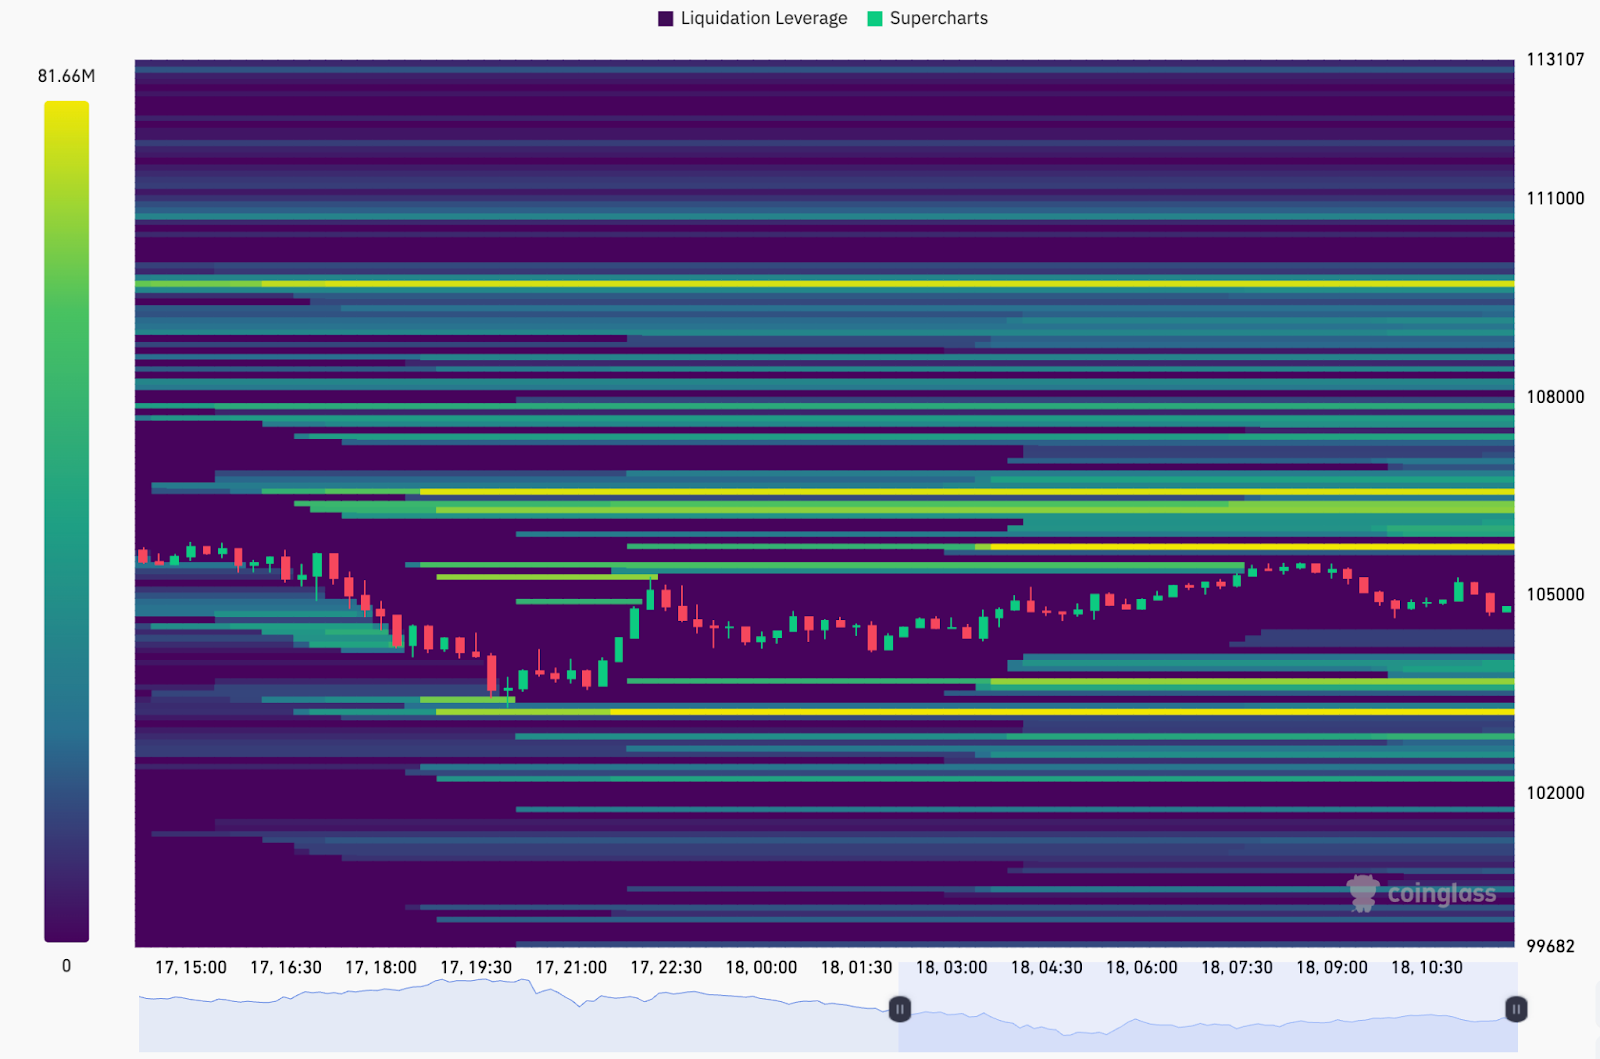1600x1059 pixels.
Task: Click the 105000 price axis label
Action: [1555, 595]
